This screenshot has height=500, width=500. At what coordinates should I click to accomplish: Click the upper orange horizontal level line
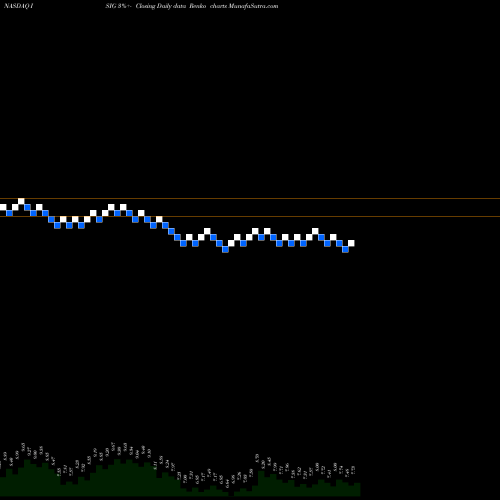pos(250,199)
